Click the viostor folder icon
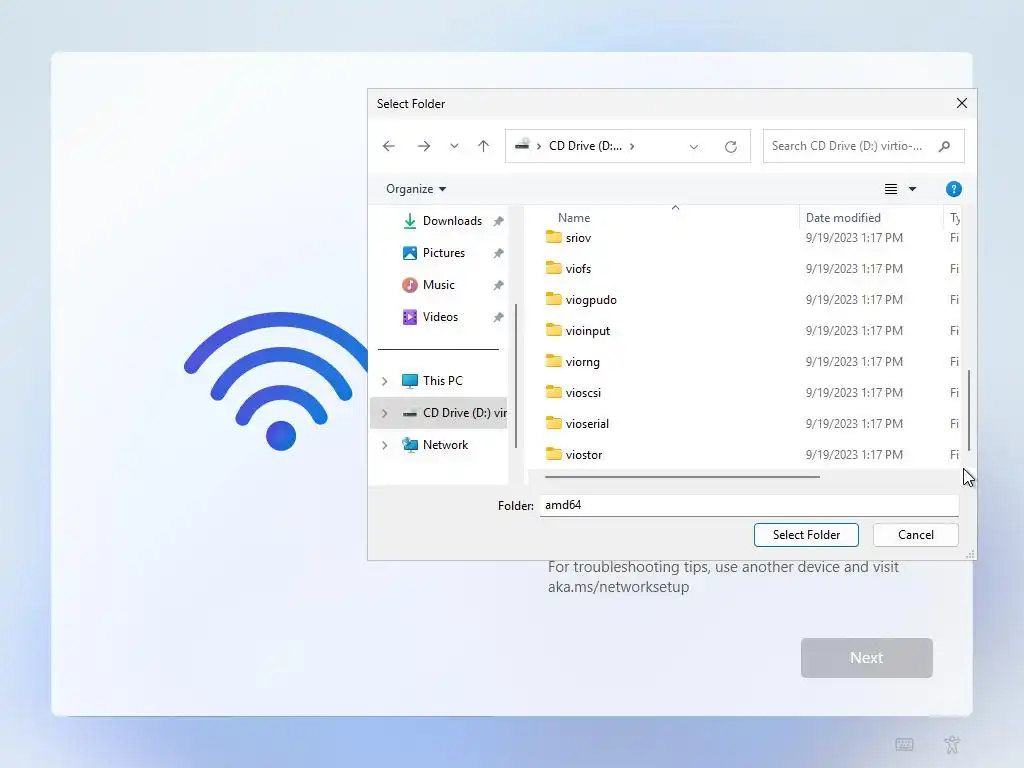The height and width of the screenshot is (768, 1024). point(553,454)
